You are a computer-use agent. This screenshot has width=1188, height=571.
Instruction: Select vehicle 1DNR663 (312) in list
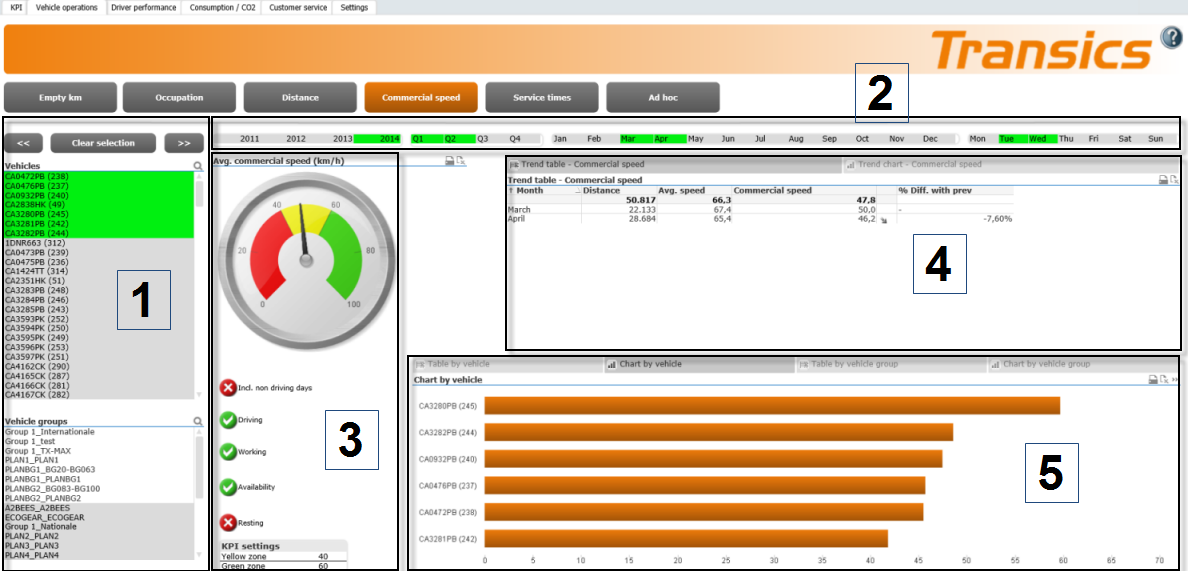click(x=36, y=243)
